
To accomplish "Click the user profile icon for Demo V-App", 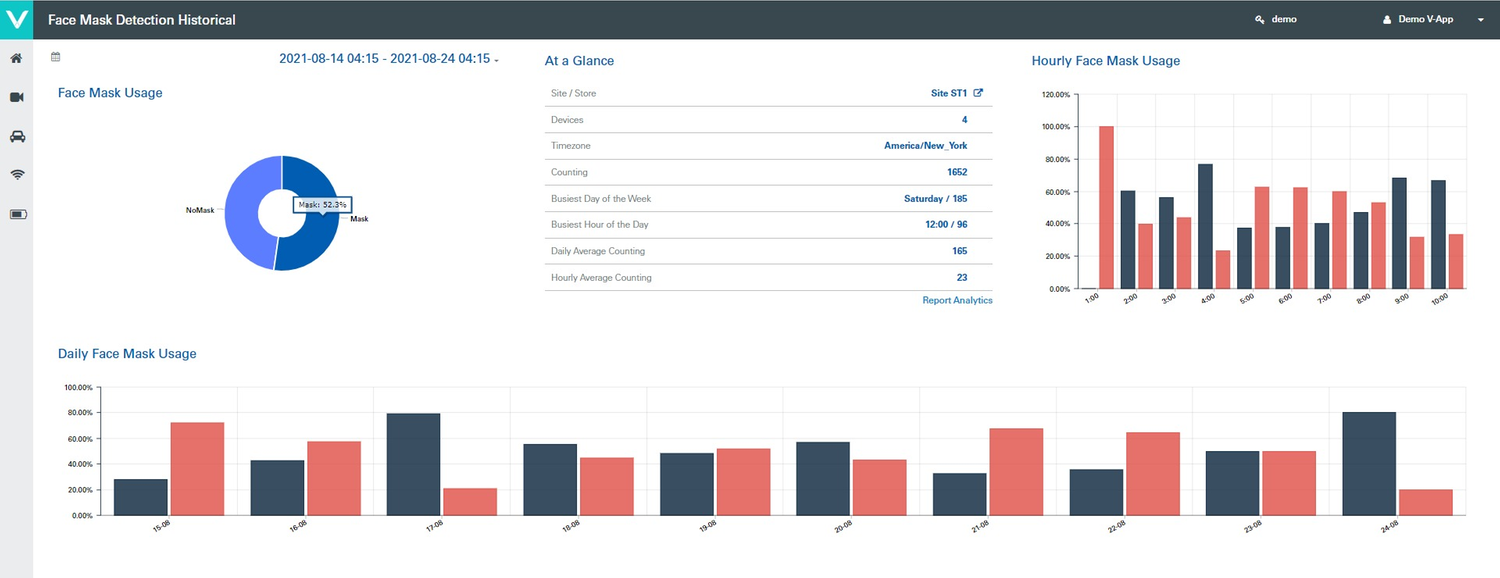I will tap(1387, 18).
